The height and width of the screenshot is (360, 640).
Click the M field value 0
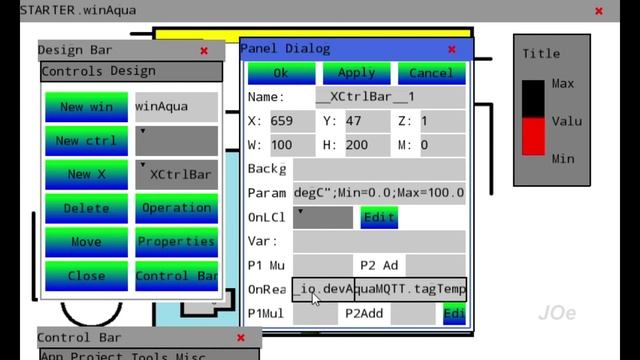443,145
